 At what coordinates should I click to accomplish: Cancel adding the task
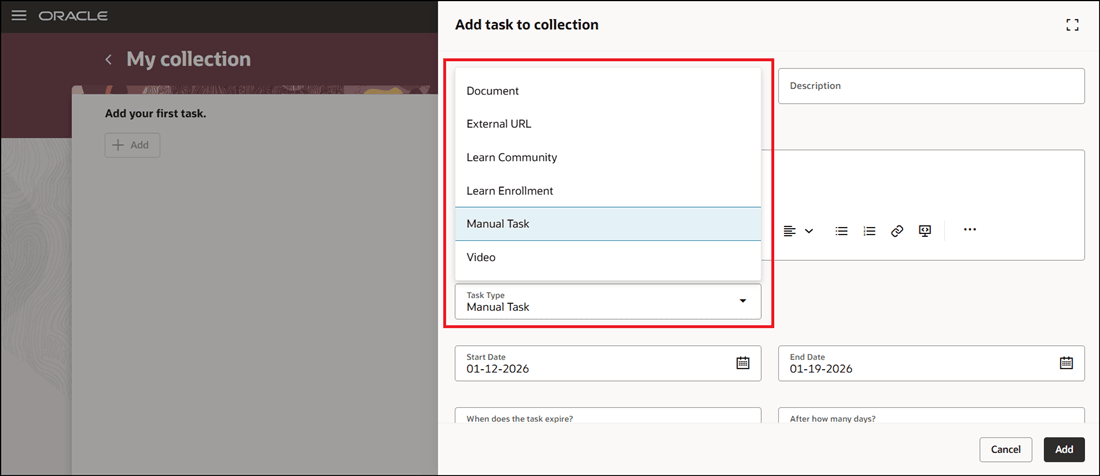[x=1005, y=449]
